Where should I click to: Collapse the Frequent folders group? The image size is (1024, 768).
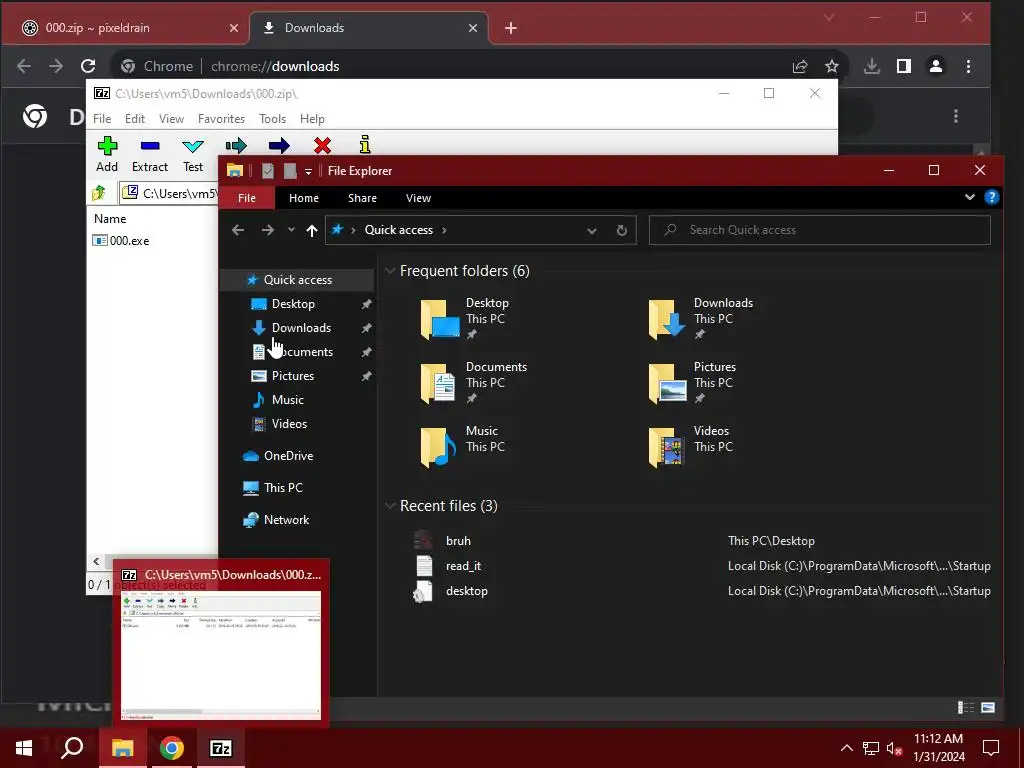(x=390, y=270)
